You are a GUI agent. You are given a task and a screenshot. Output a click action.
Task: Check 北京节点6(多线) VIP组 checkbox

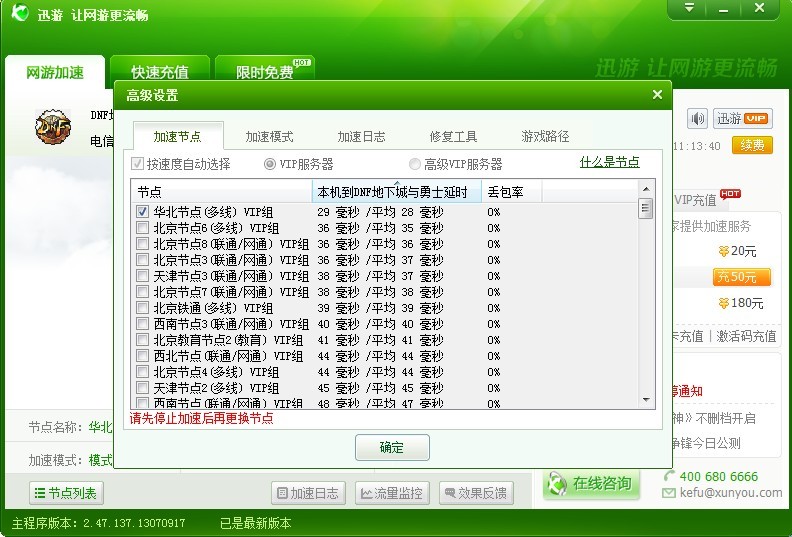point(142,228)
